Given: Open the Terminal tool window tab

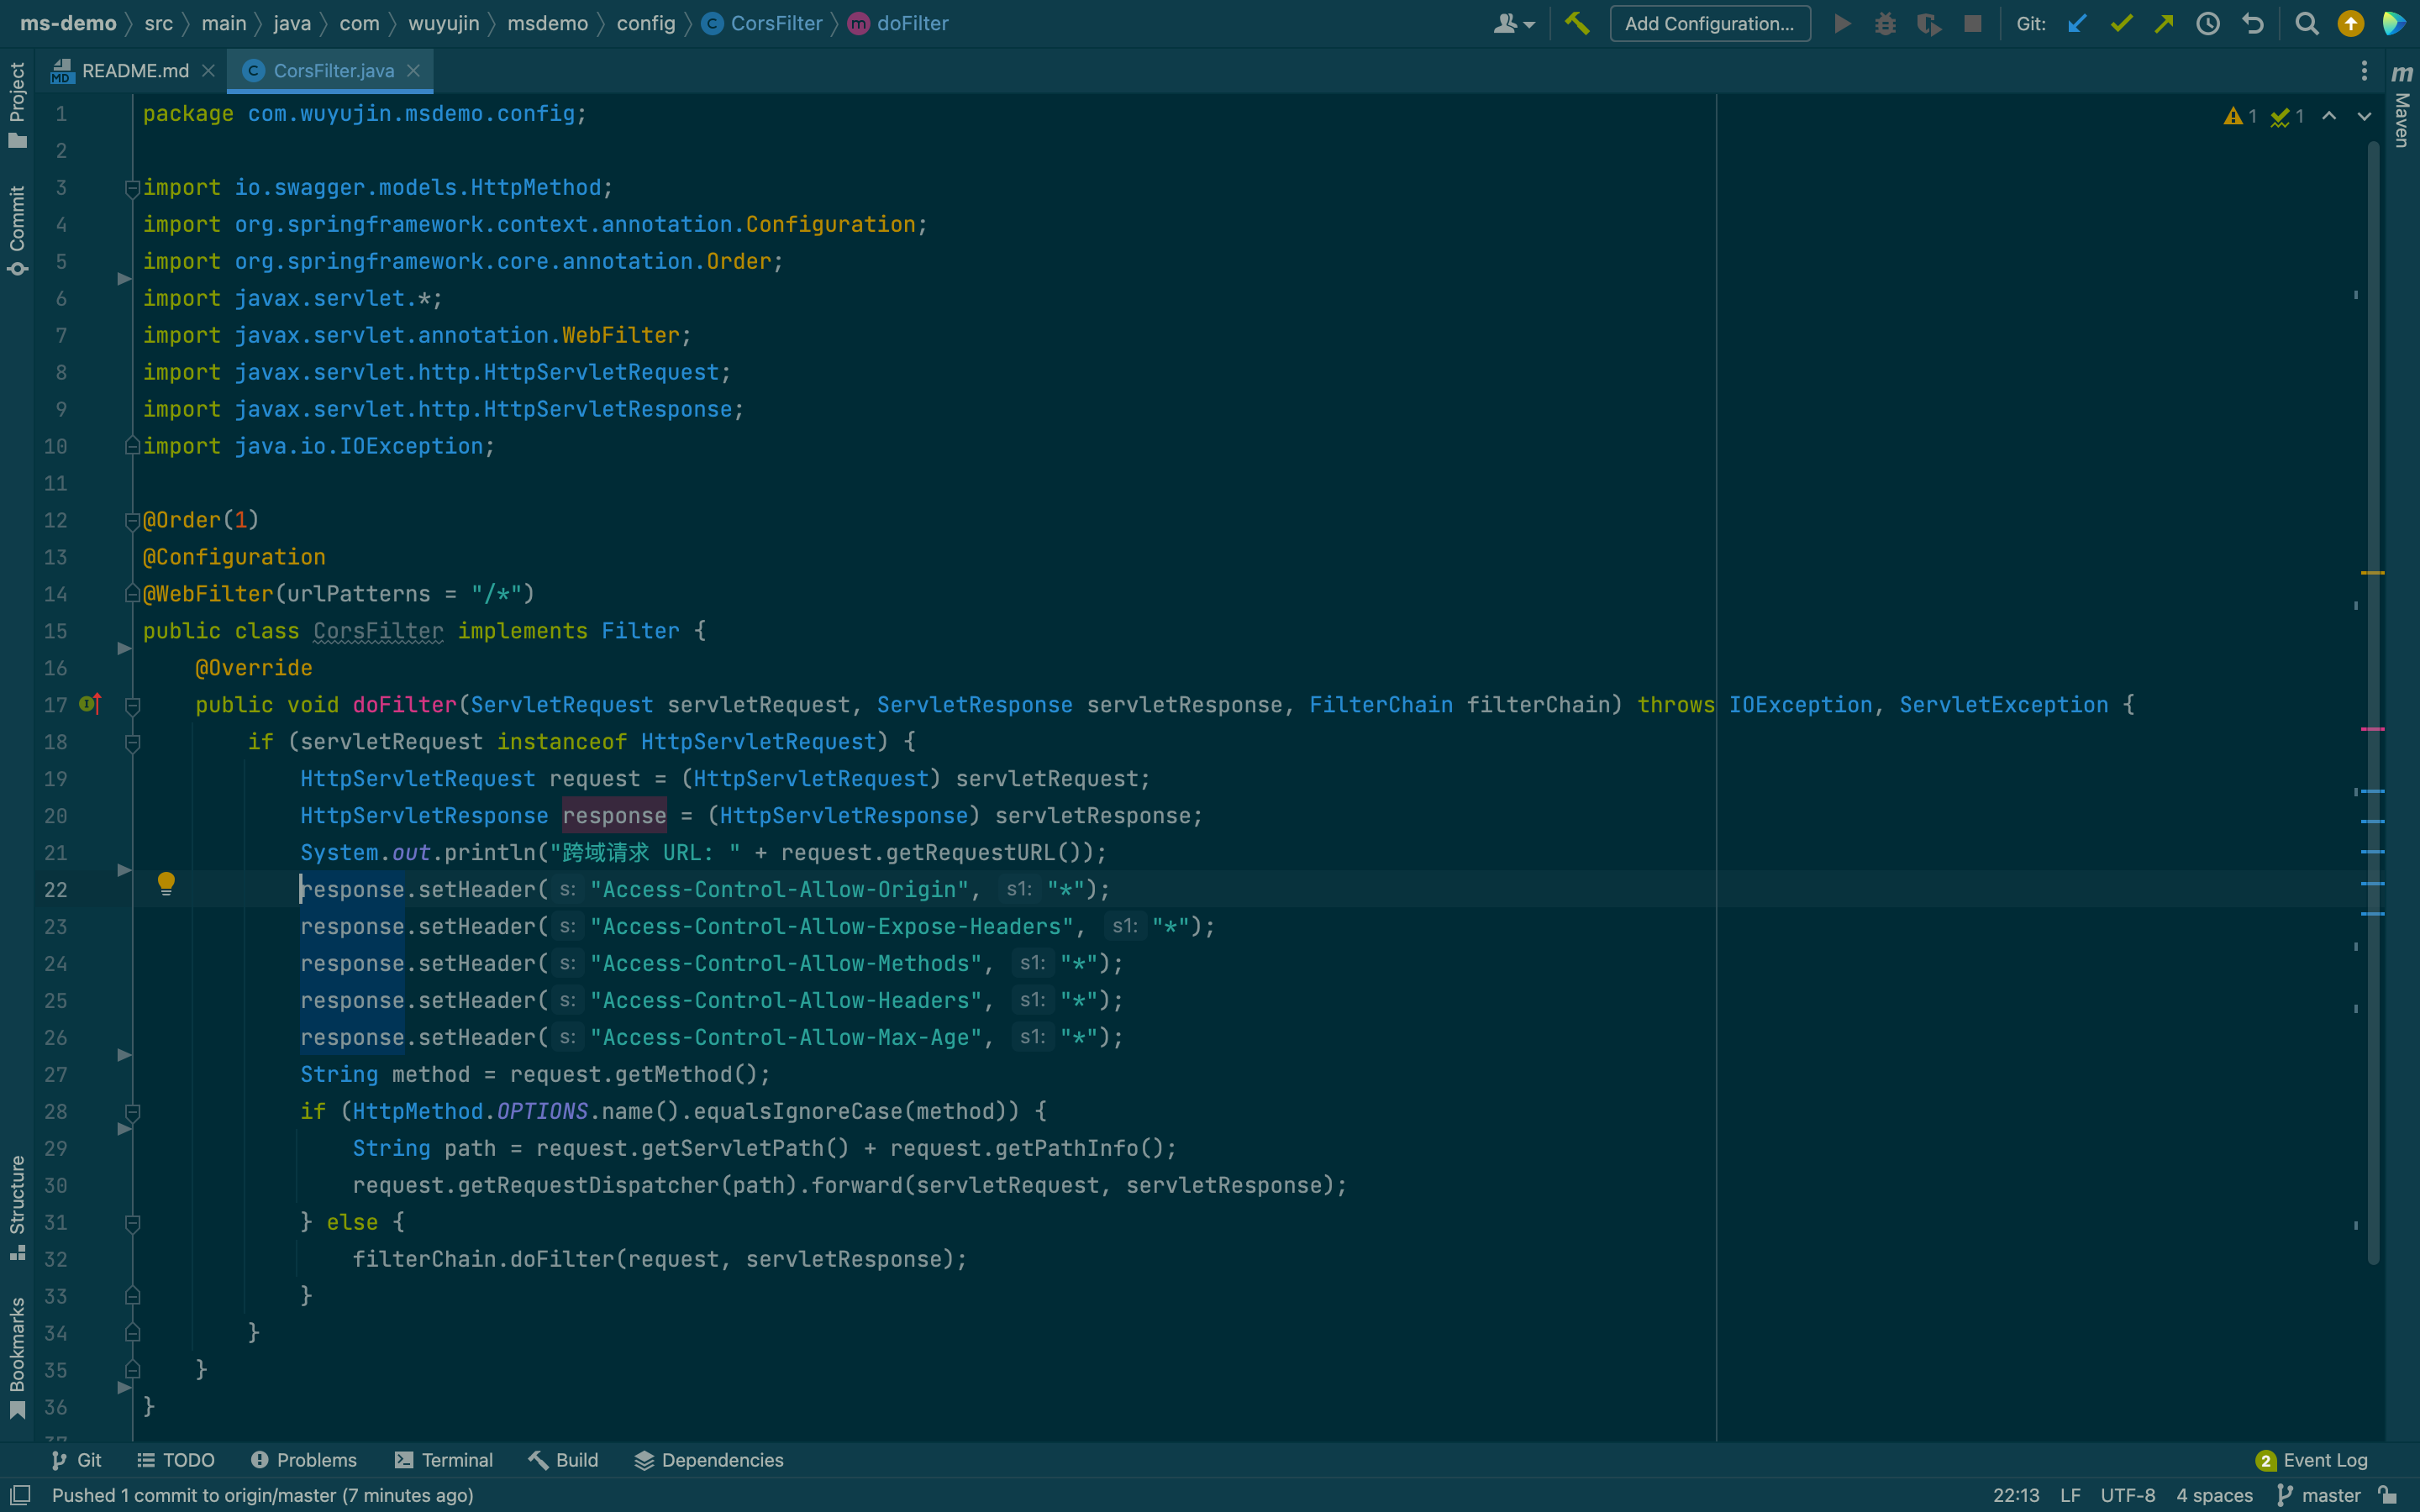Looking at the screenshot, I should coord(444,1460).
